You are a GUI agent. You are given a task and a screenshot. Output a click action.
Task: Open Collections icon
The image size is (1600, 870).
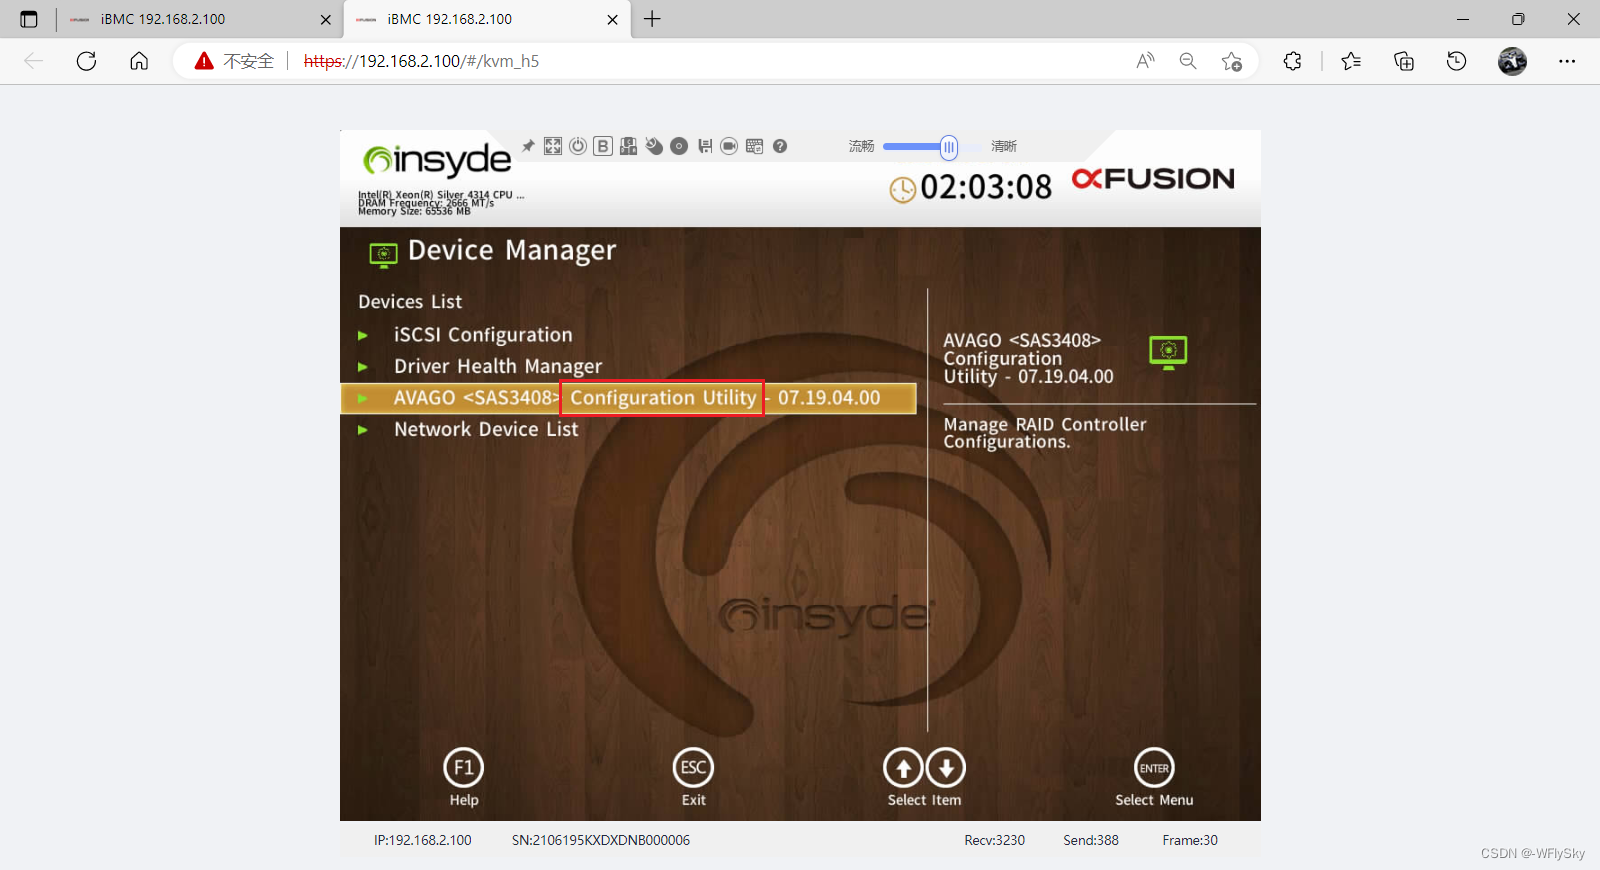[x=1404, y=61]
